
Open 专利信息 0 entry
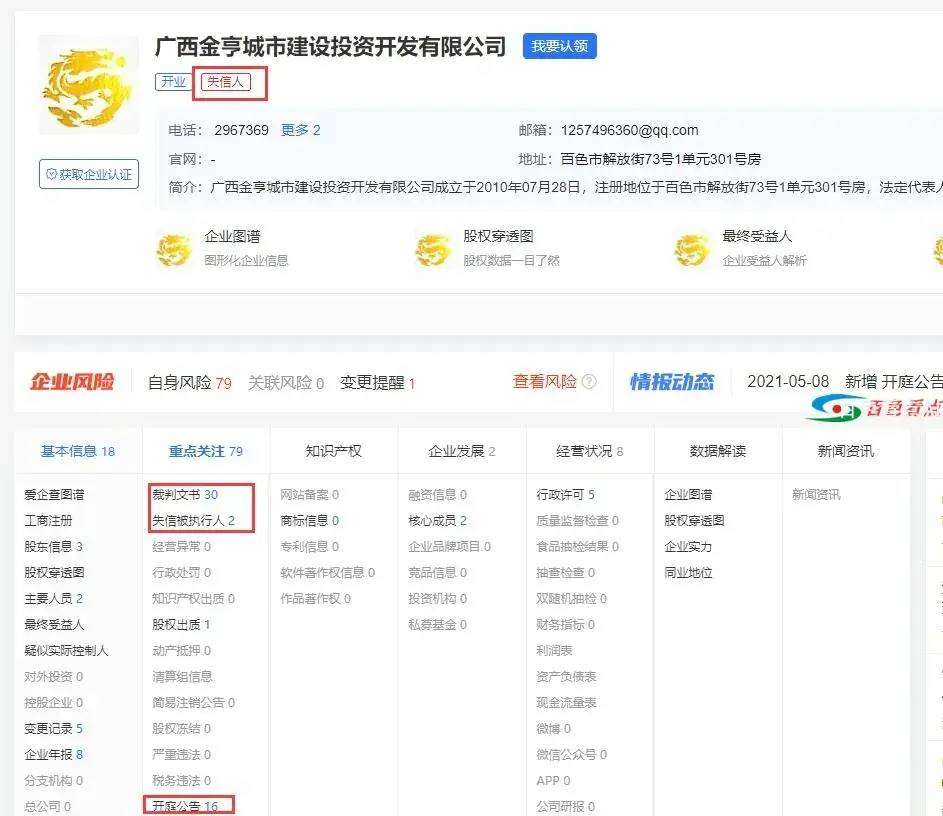(310, 547)
